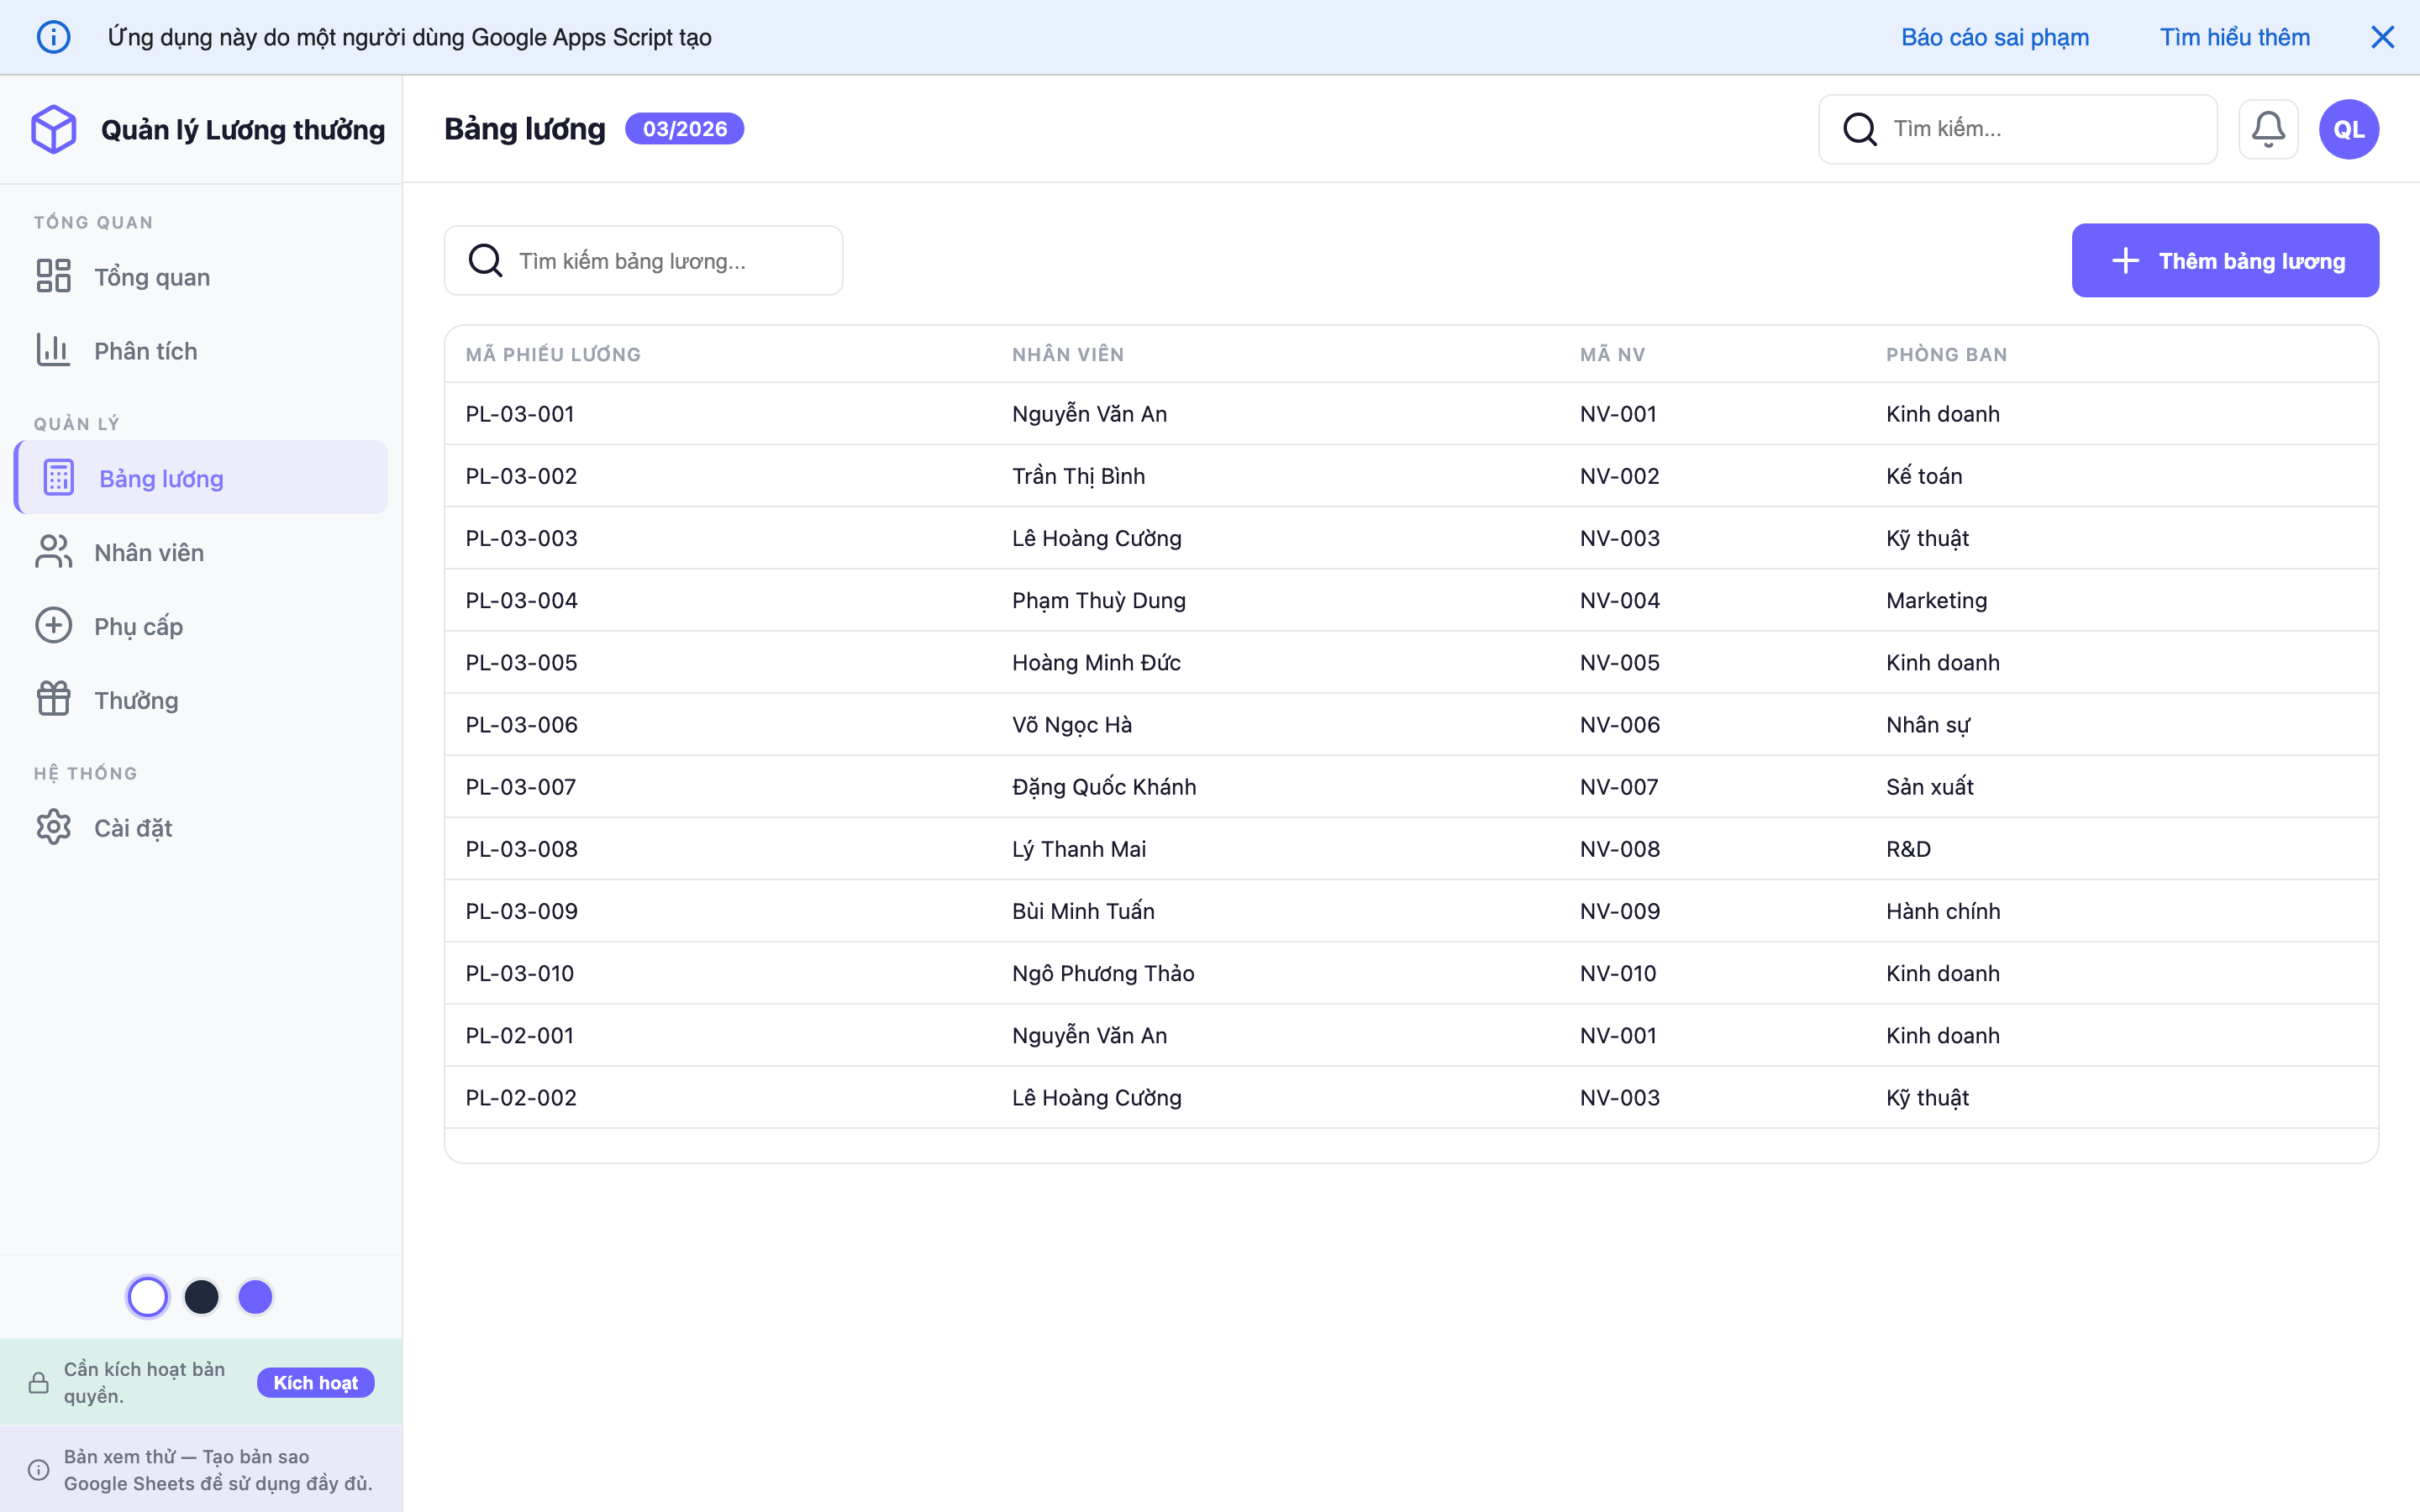The image size is (2420, 1512).
Task: Select the white theme color swatch
Action: (x=148, y=1296)
